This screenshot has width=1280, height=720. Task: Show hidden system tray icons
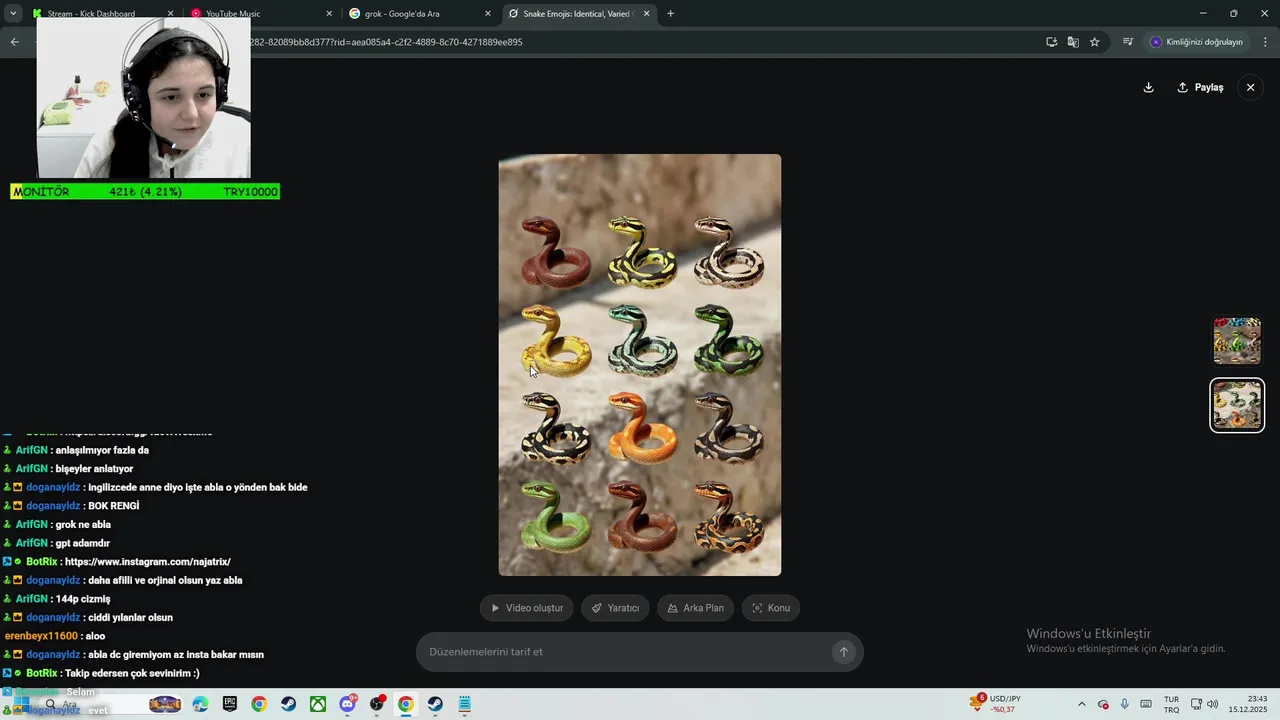1081,704
